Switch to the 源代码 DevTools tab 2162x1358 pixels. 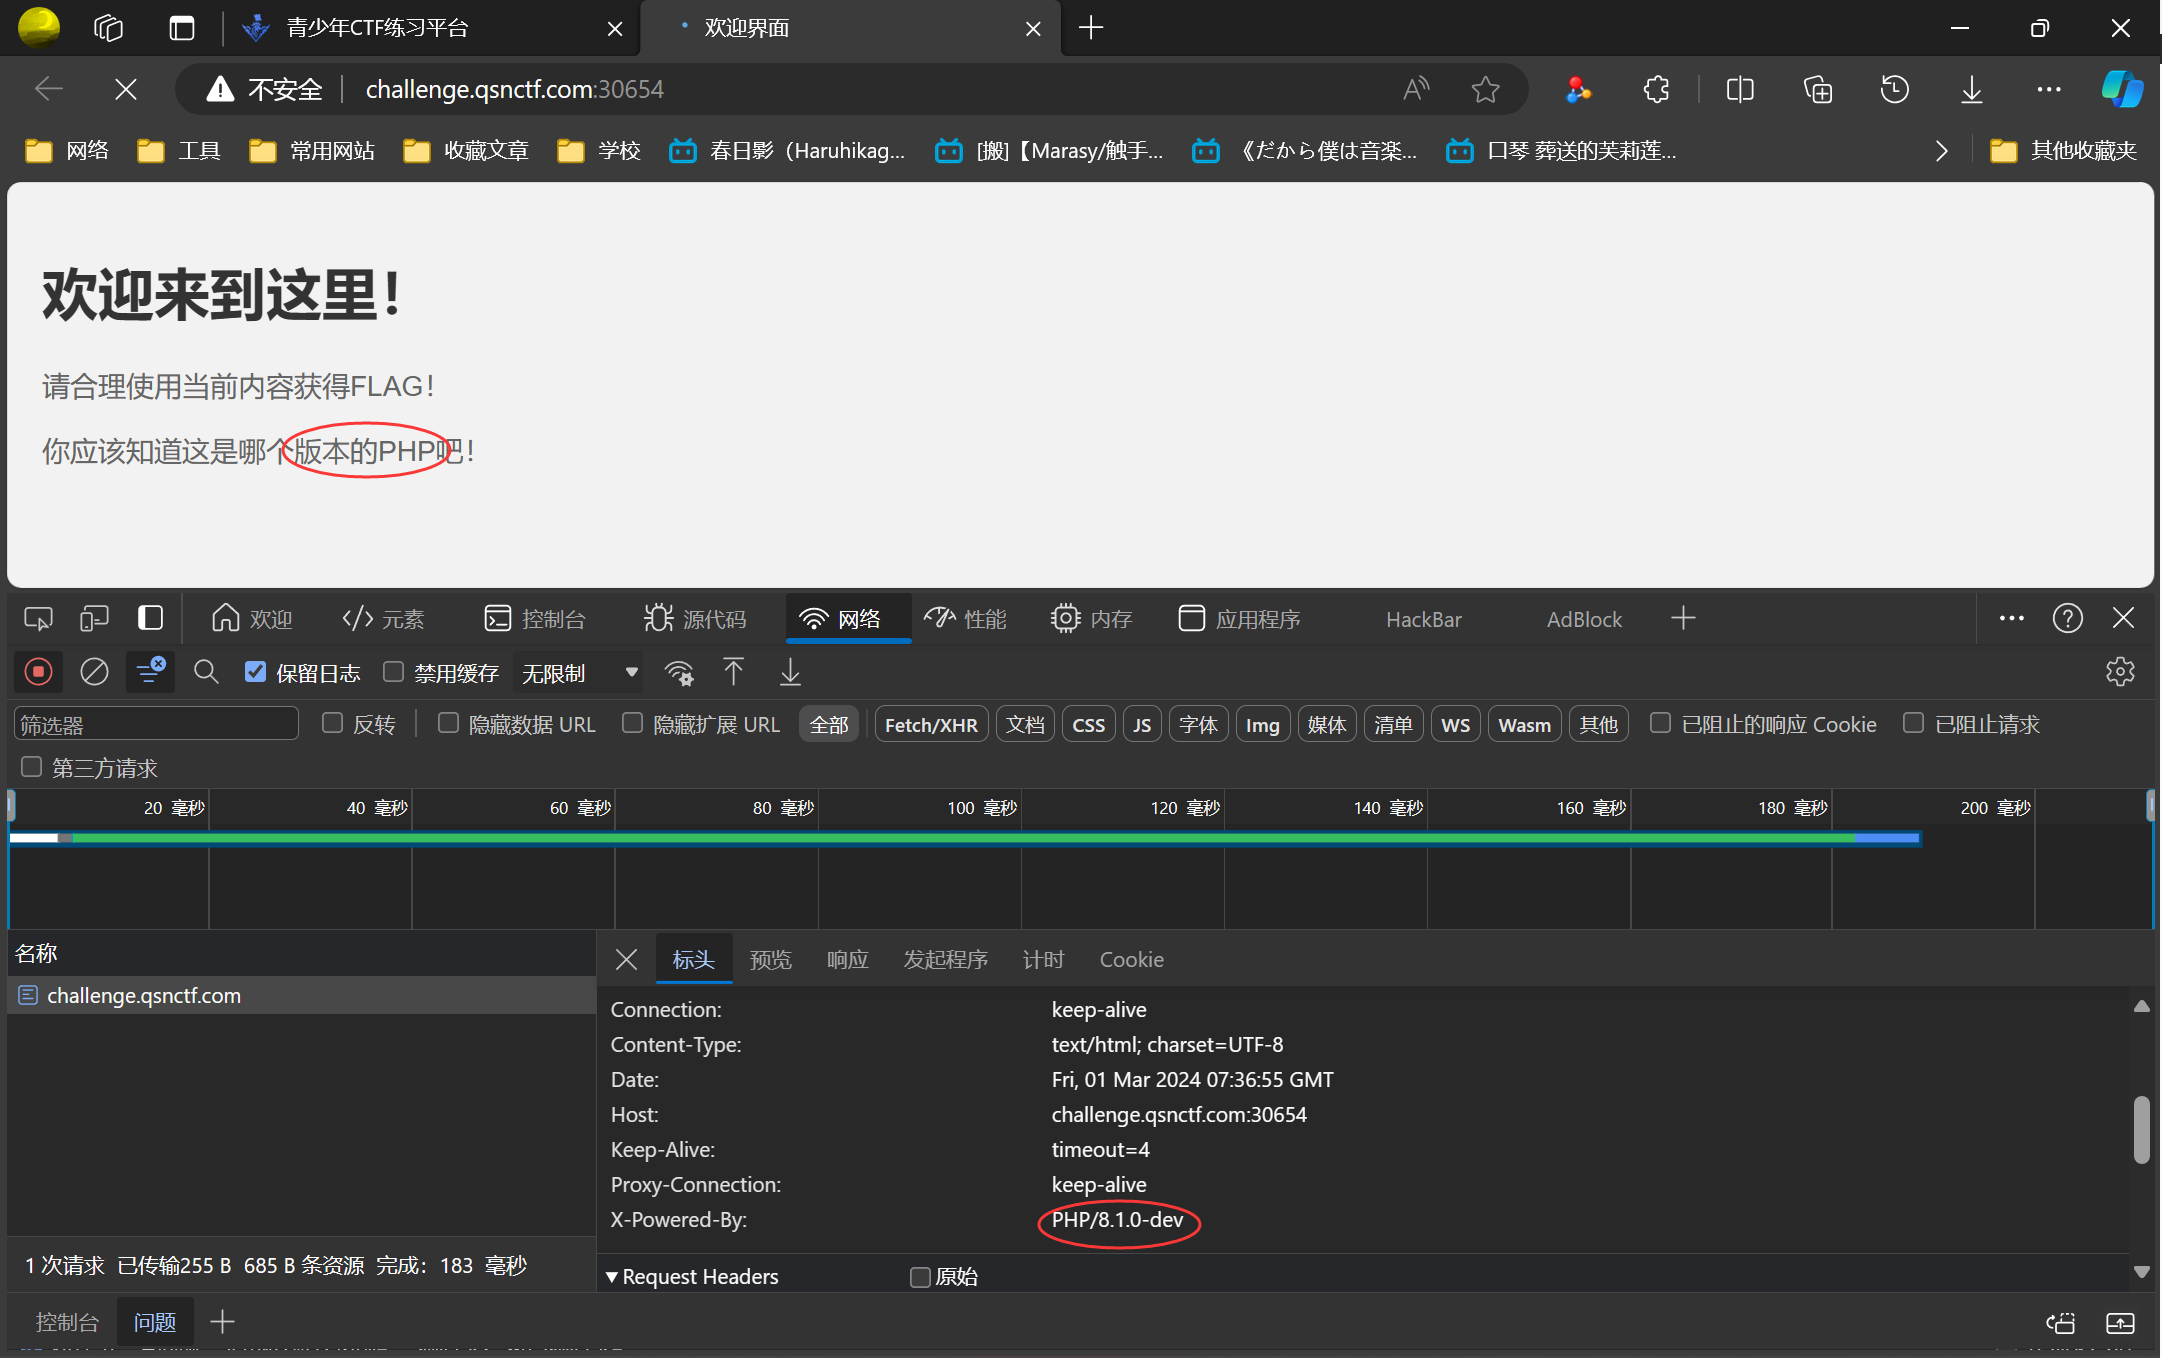(696, 619)
